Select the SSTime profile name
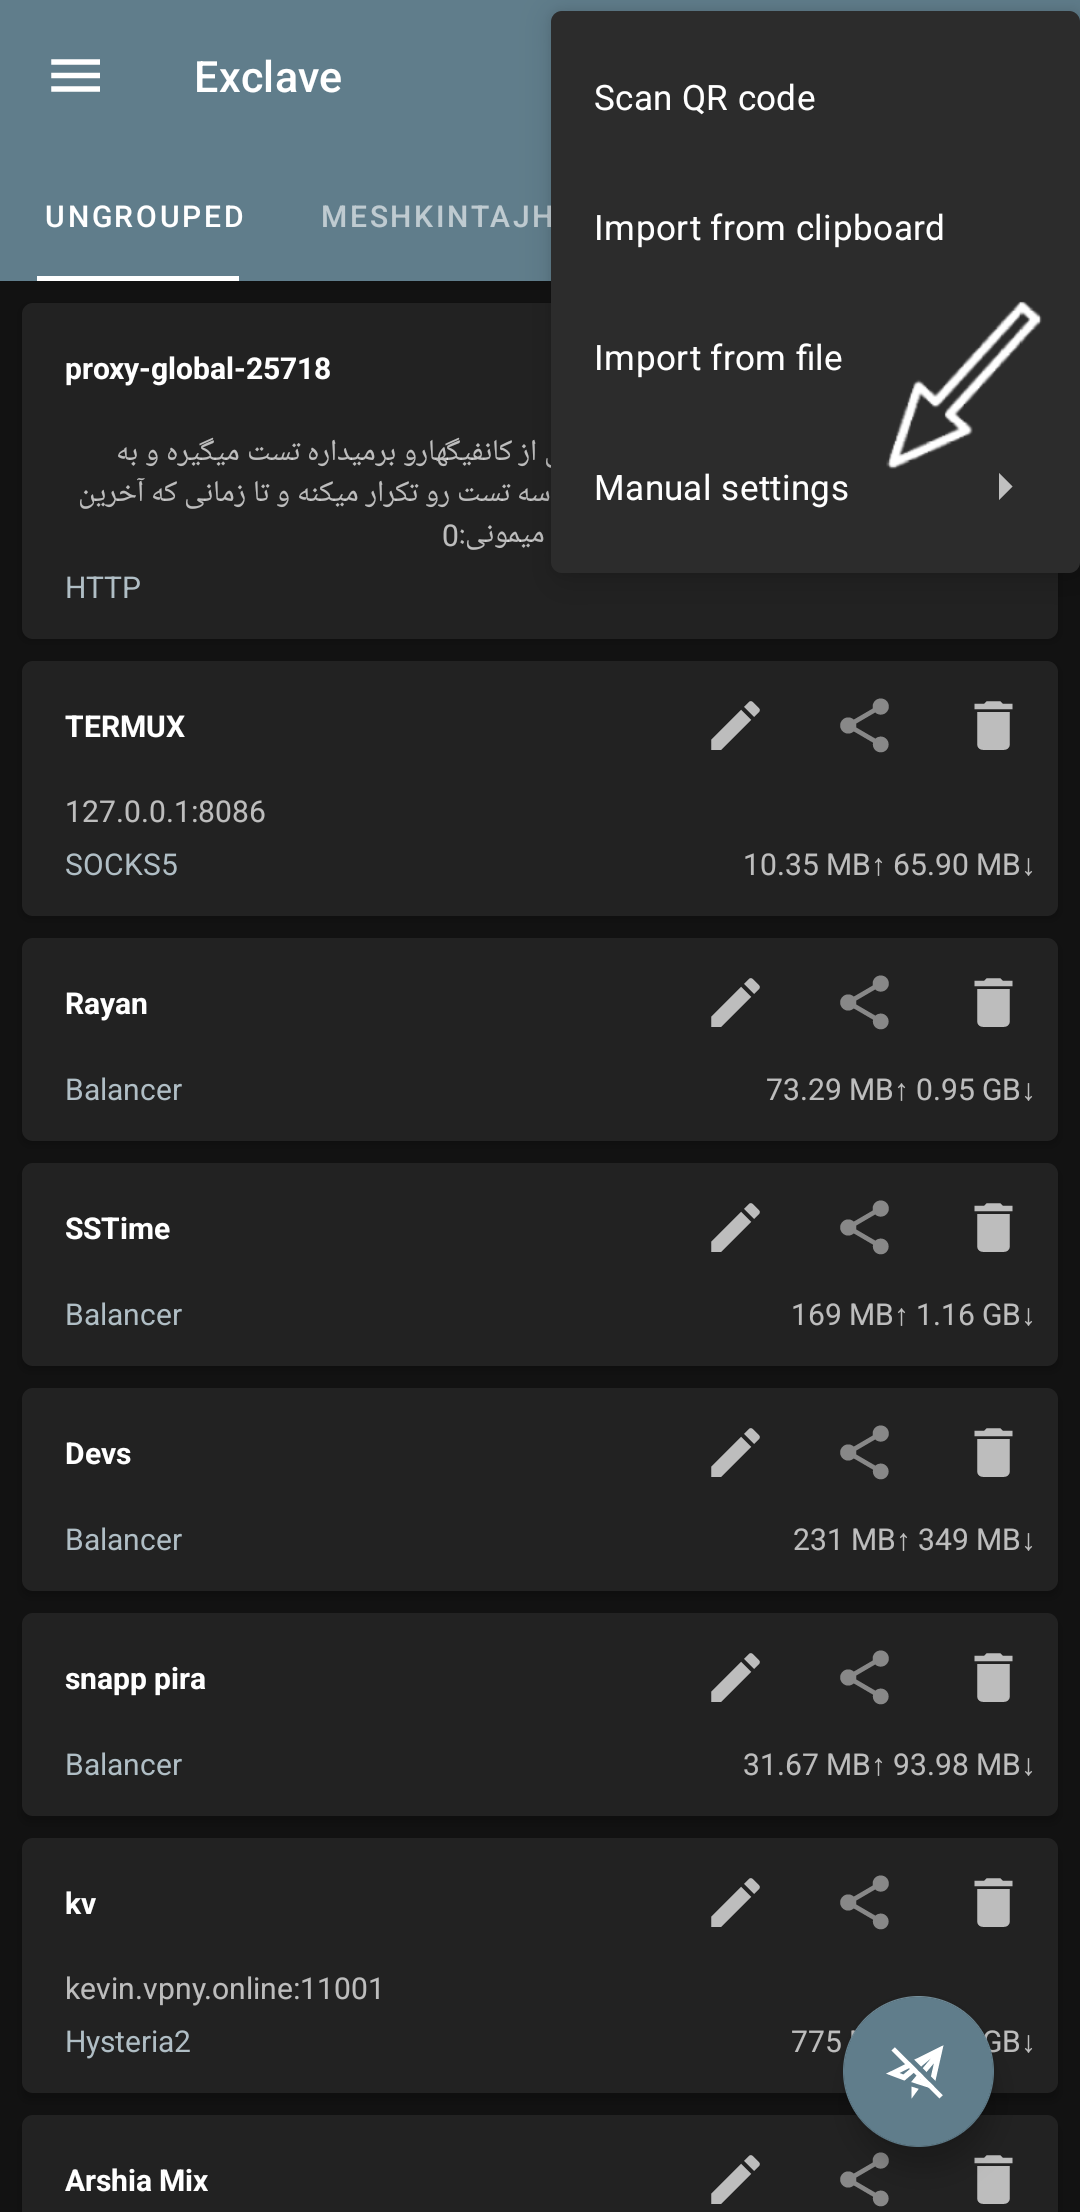Image resolution: width=1080 pixels, height=2212 pixels. 117,1229
